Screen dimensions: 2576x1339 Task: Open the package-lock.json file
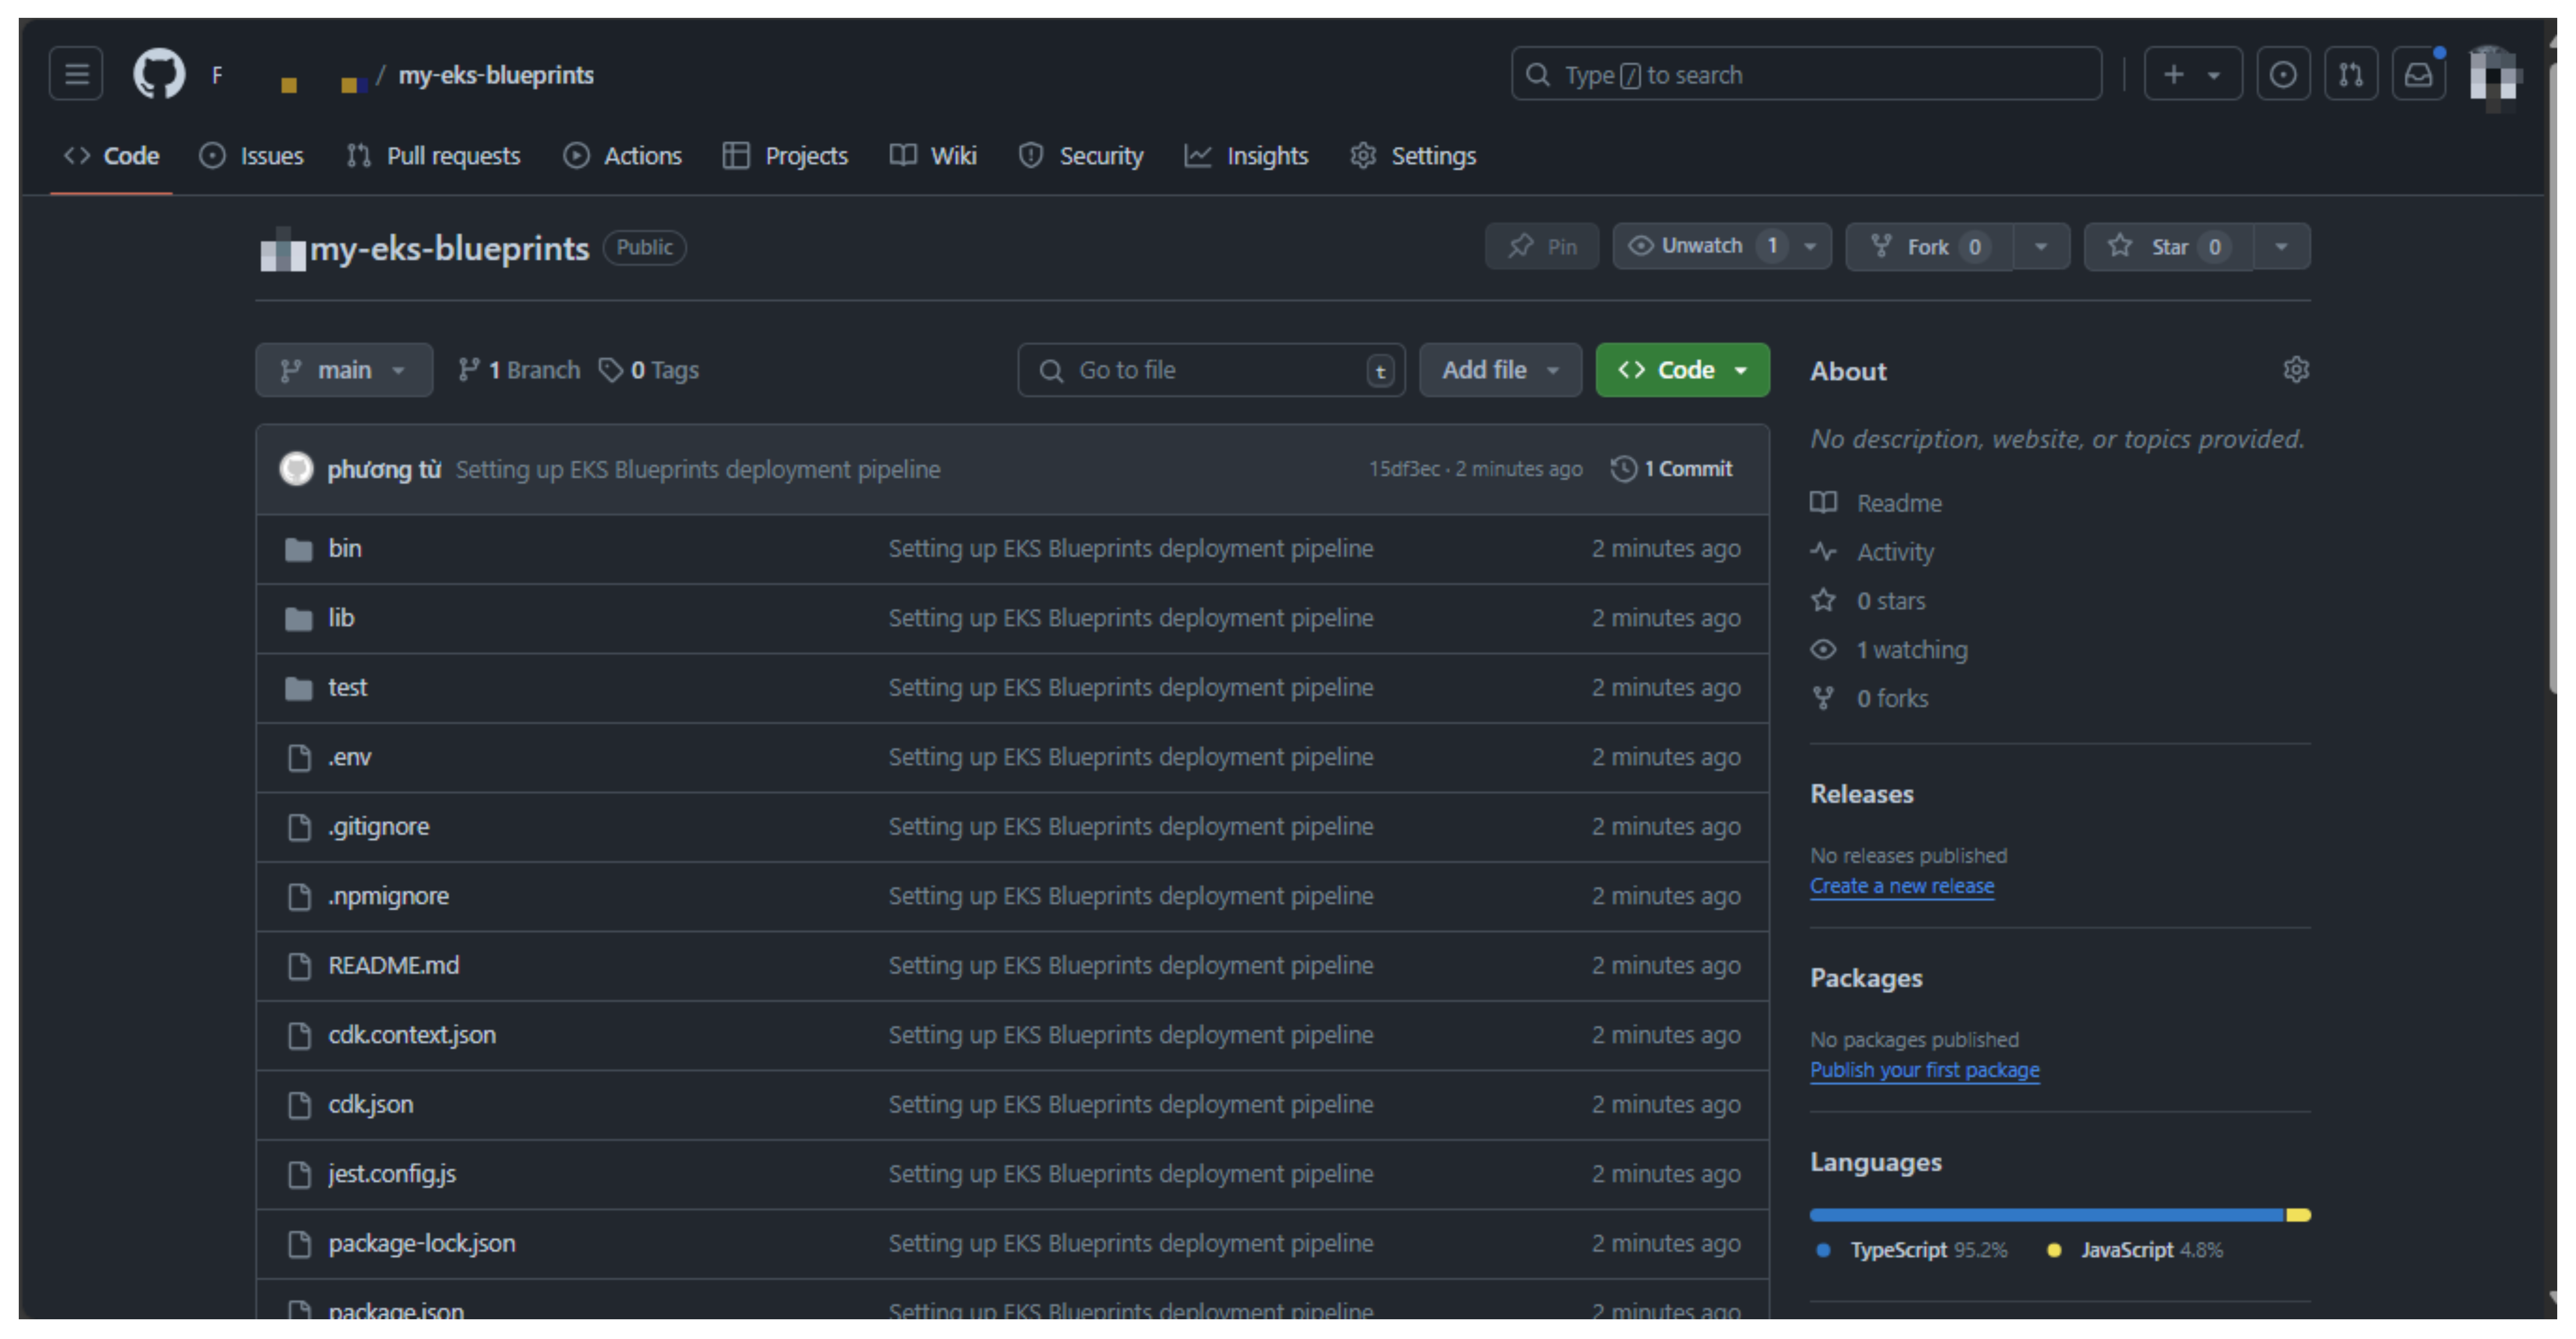click(x=421, y=1244)
